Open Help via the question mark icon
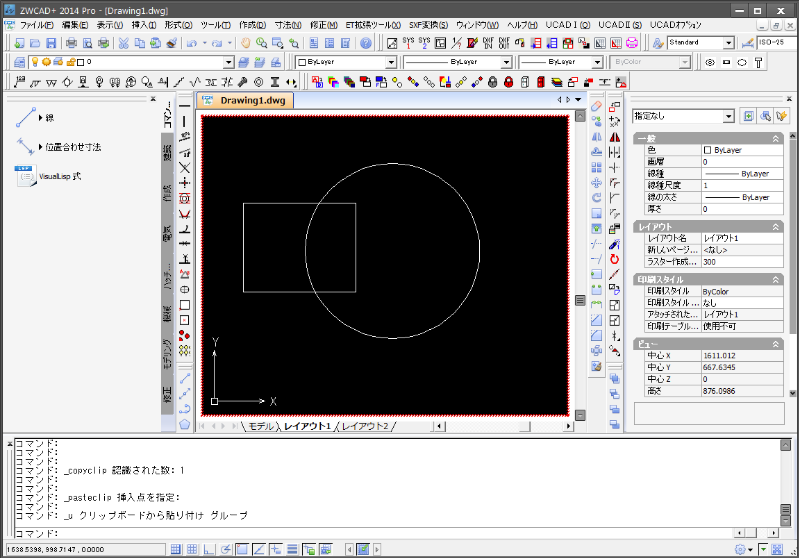The height and width of the screenshot is (558, 799). 366,43
